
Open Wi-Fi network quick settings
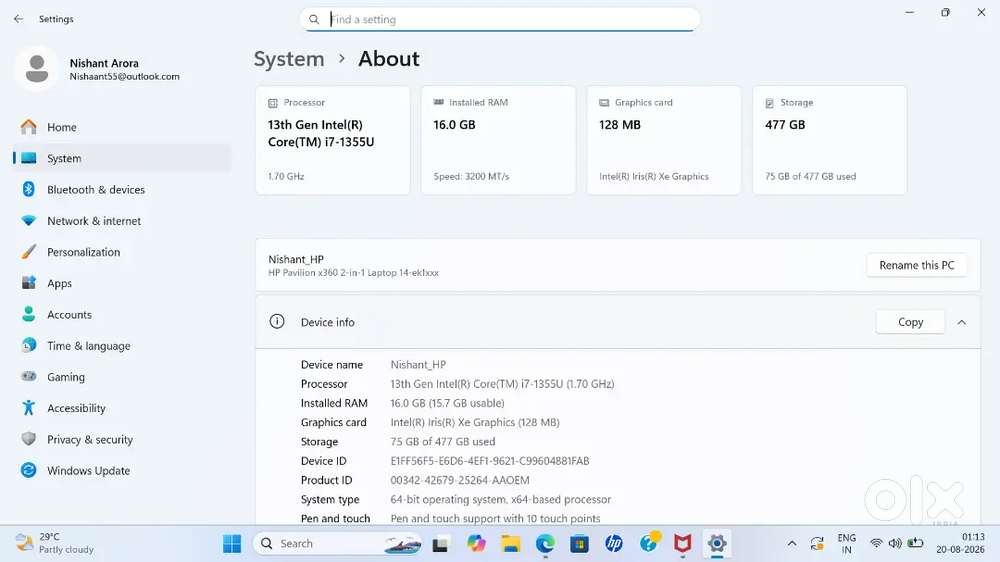click(x=876, y=544)
